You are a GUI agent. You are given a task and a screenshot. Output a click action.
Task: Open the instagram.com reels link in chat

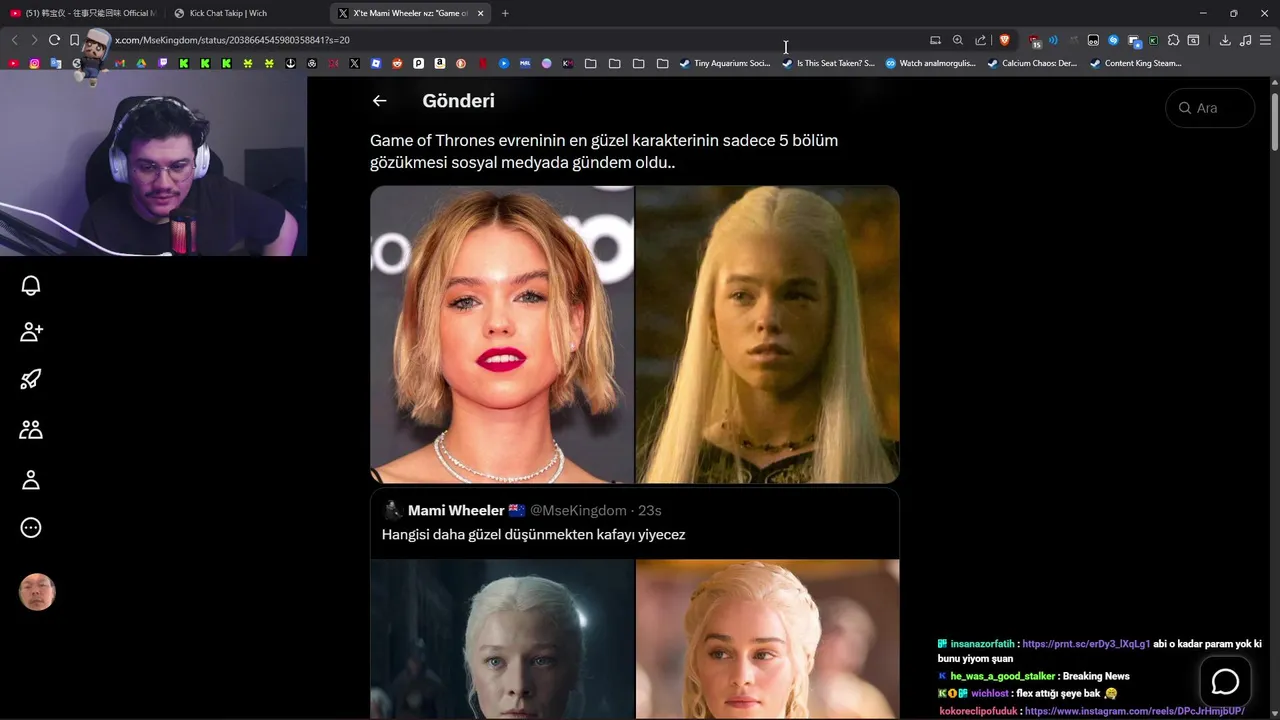tap(1135, 711)
